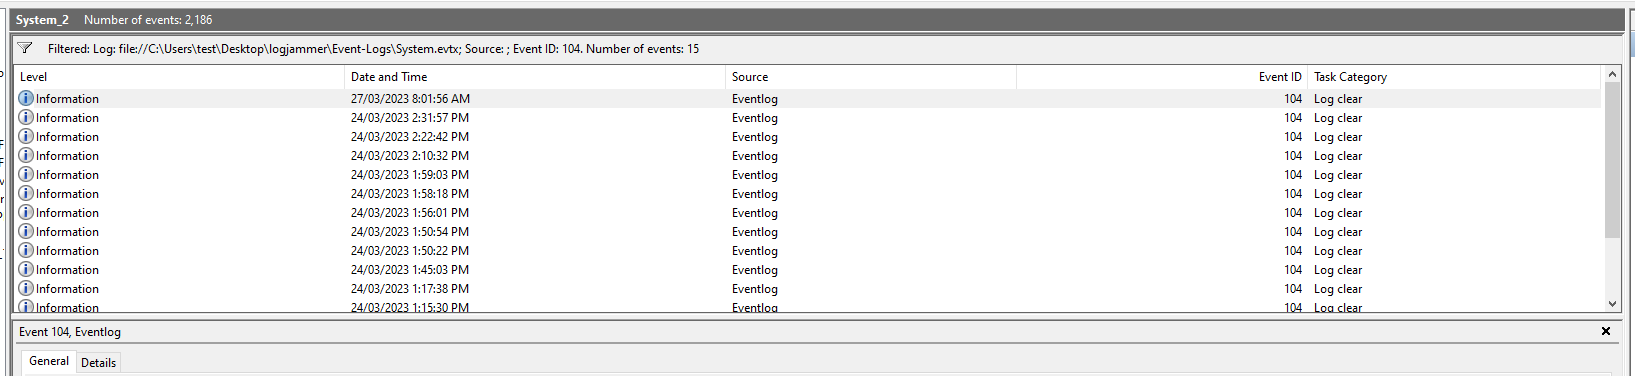
Task: Click info icon for 27/03/2023 8:01:56 AM event
Action: (26, 98)
